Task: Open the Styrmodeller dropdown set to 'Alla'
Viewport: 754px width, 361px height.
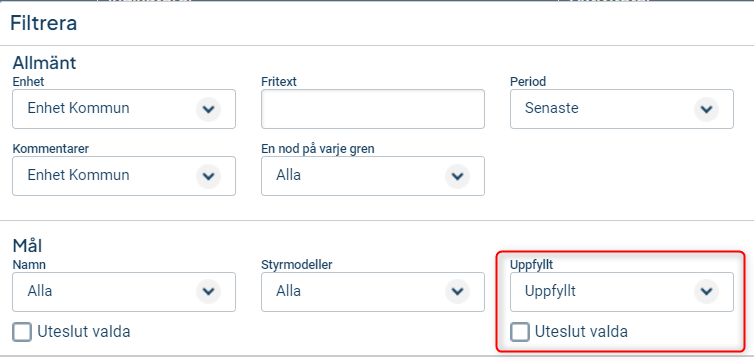Action: point(373,292)
